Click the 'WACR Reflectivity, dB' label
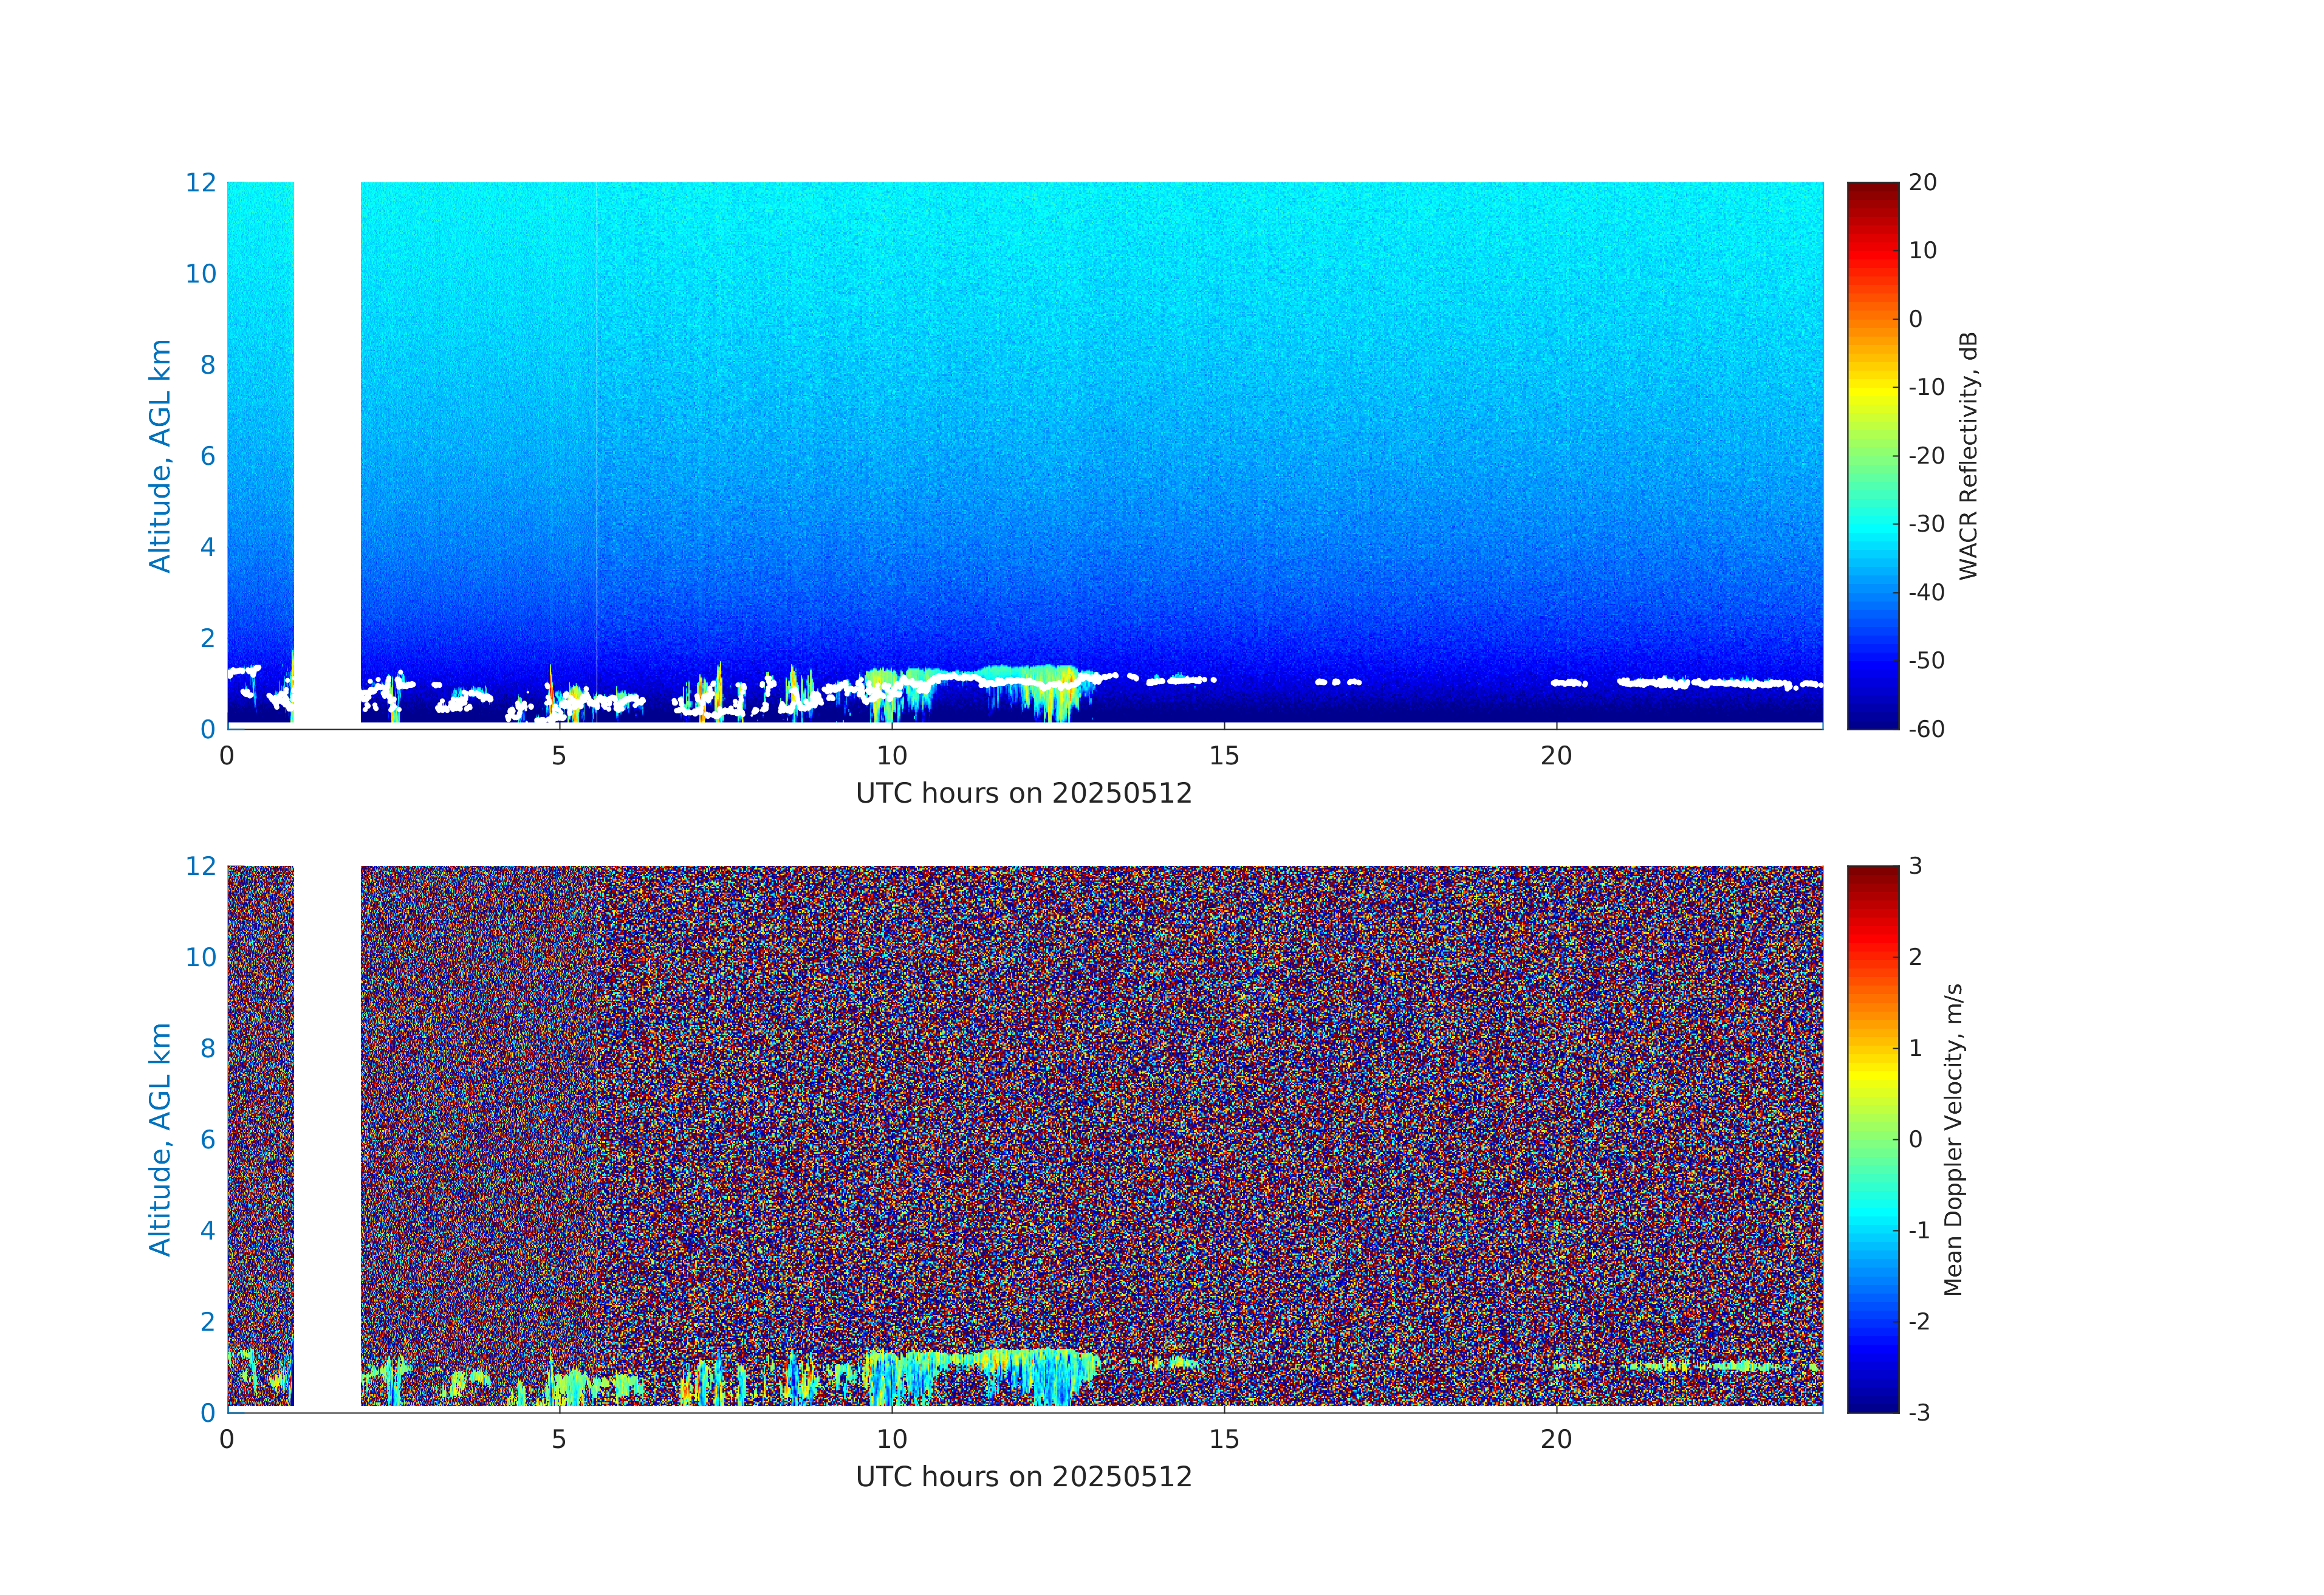Screen dimensions: 2324x1595 pos(1967,455)
